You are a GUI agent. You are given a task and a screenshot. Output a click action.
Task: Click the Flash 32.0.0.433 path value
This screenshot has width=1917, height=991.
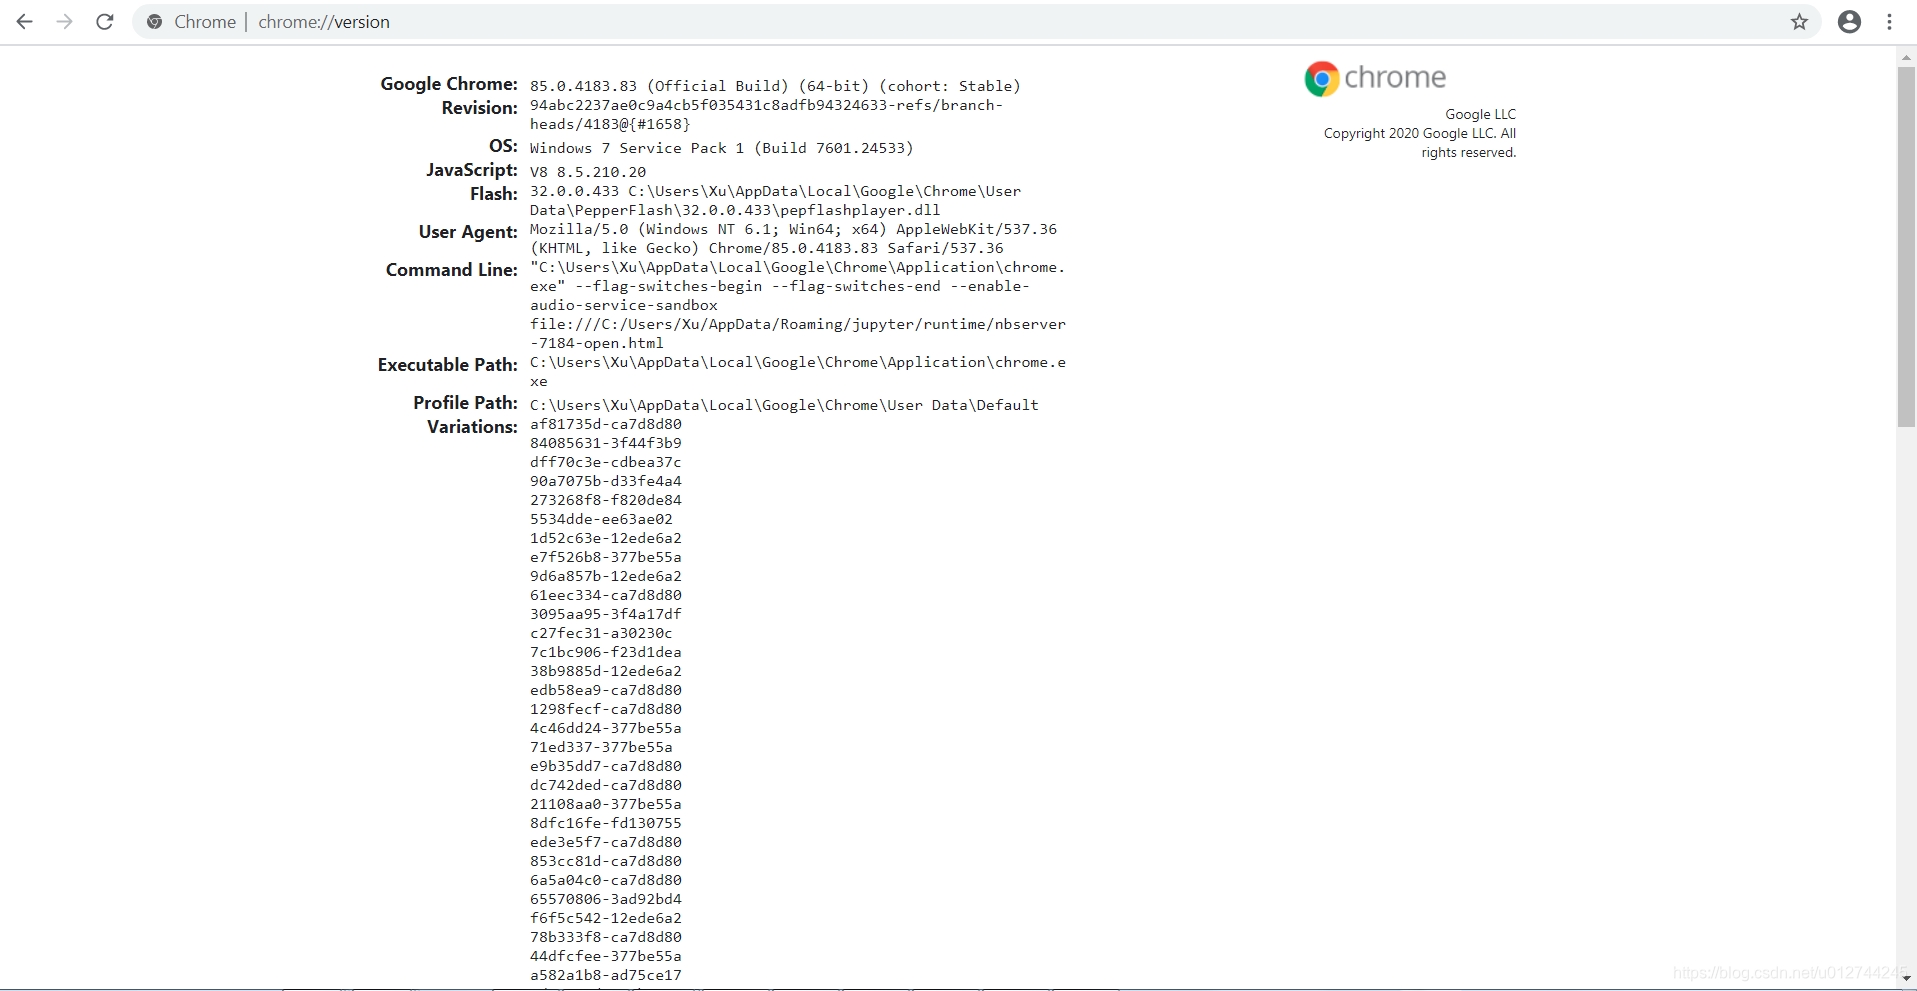(775, 201)
